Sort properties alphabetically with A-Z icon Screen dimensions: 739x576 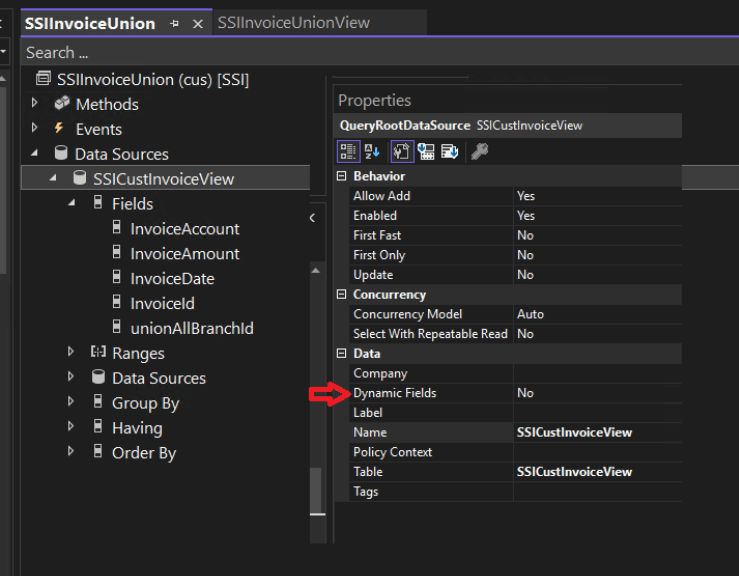[x=371, y=151]
